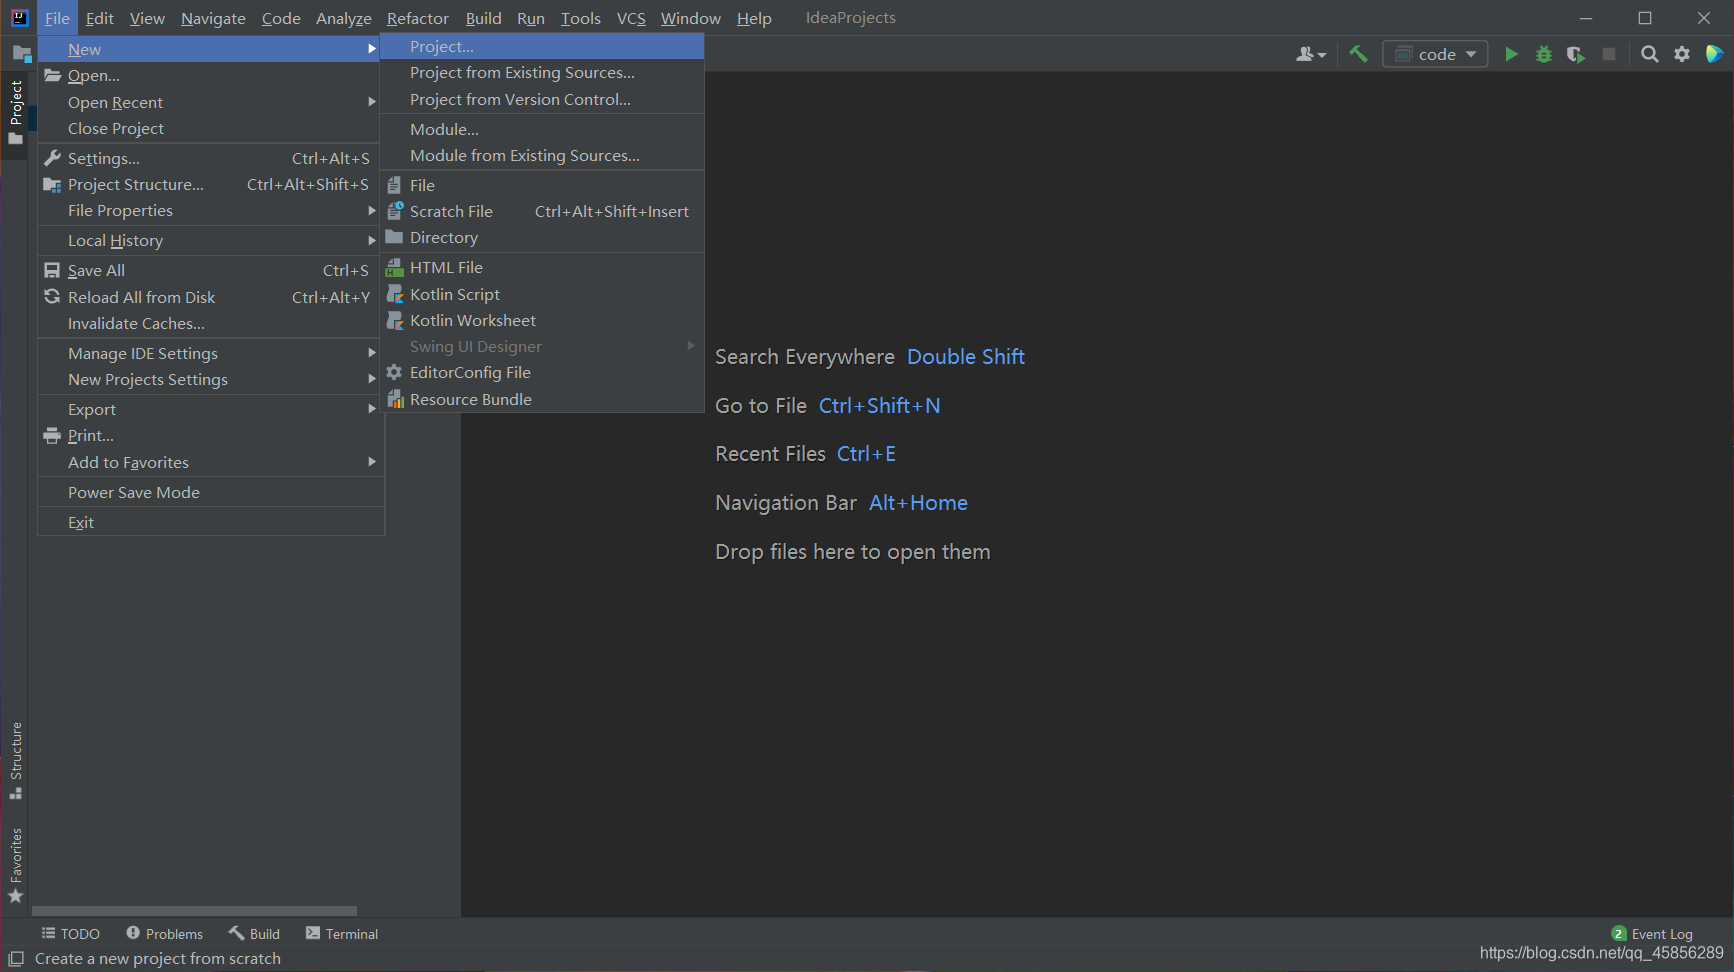Open the Event Log notifications

pyautogui.click(x=1652, y=933)
